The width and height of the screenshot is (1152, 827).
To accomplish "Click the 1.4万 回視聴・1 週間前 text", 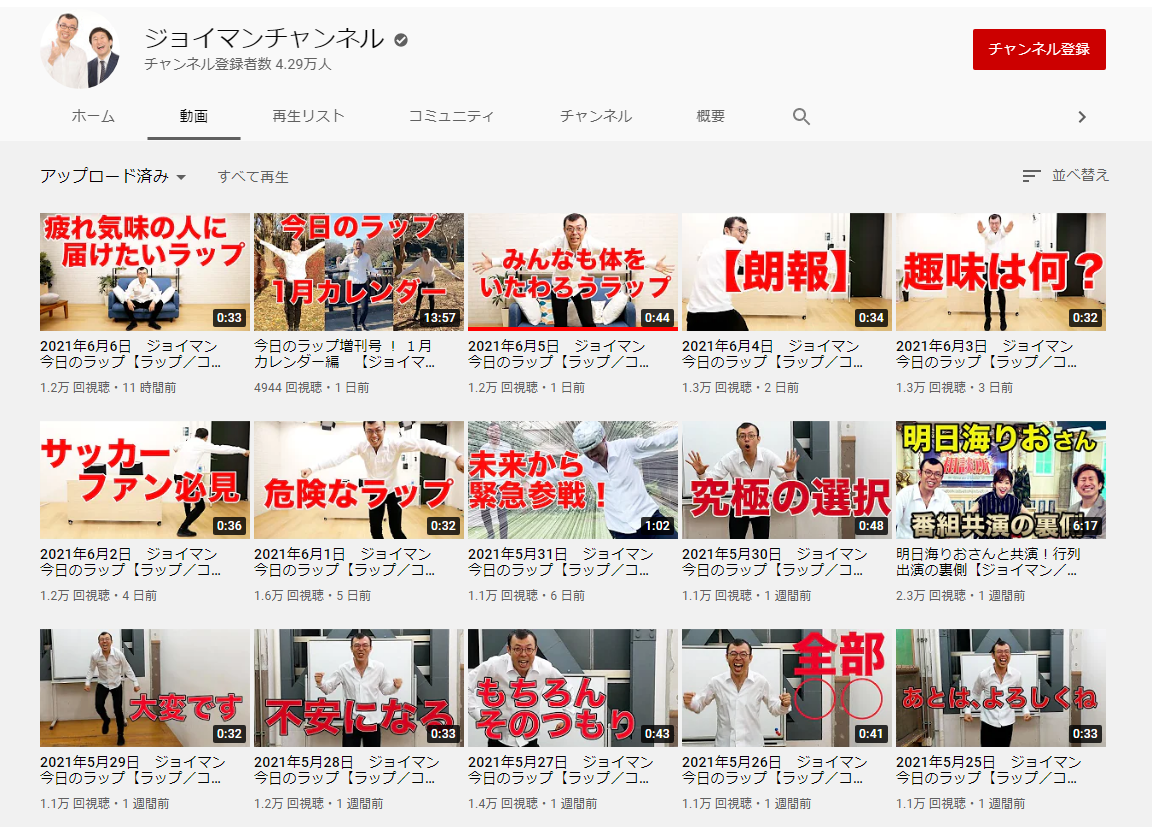I will pyautogui.click(x=533, y=803).
